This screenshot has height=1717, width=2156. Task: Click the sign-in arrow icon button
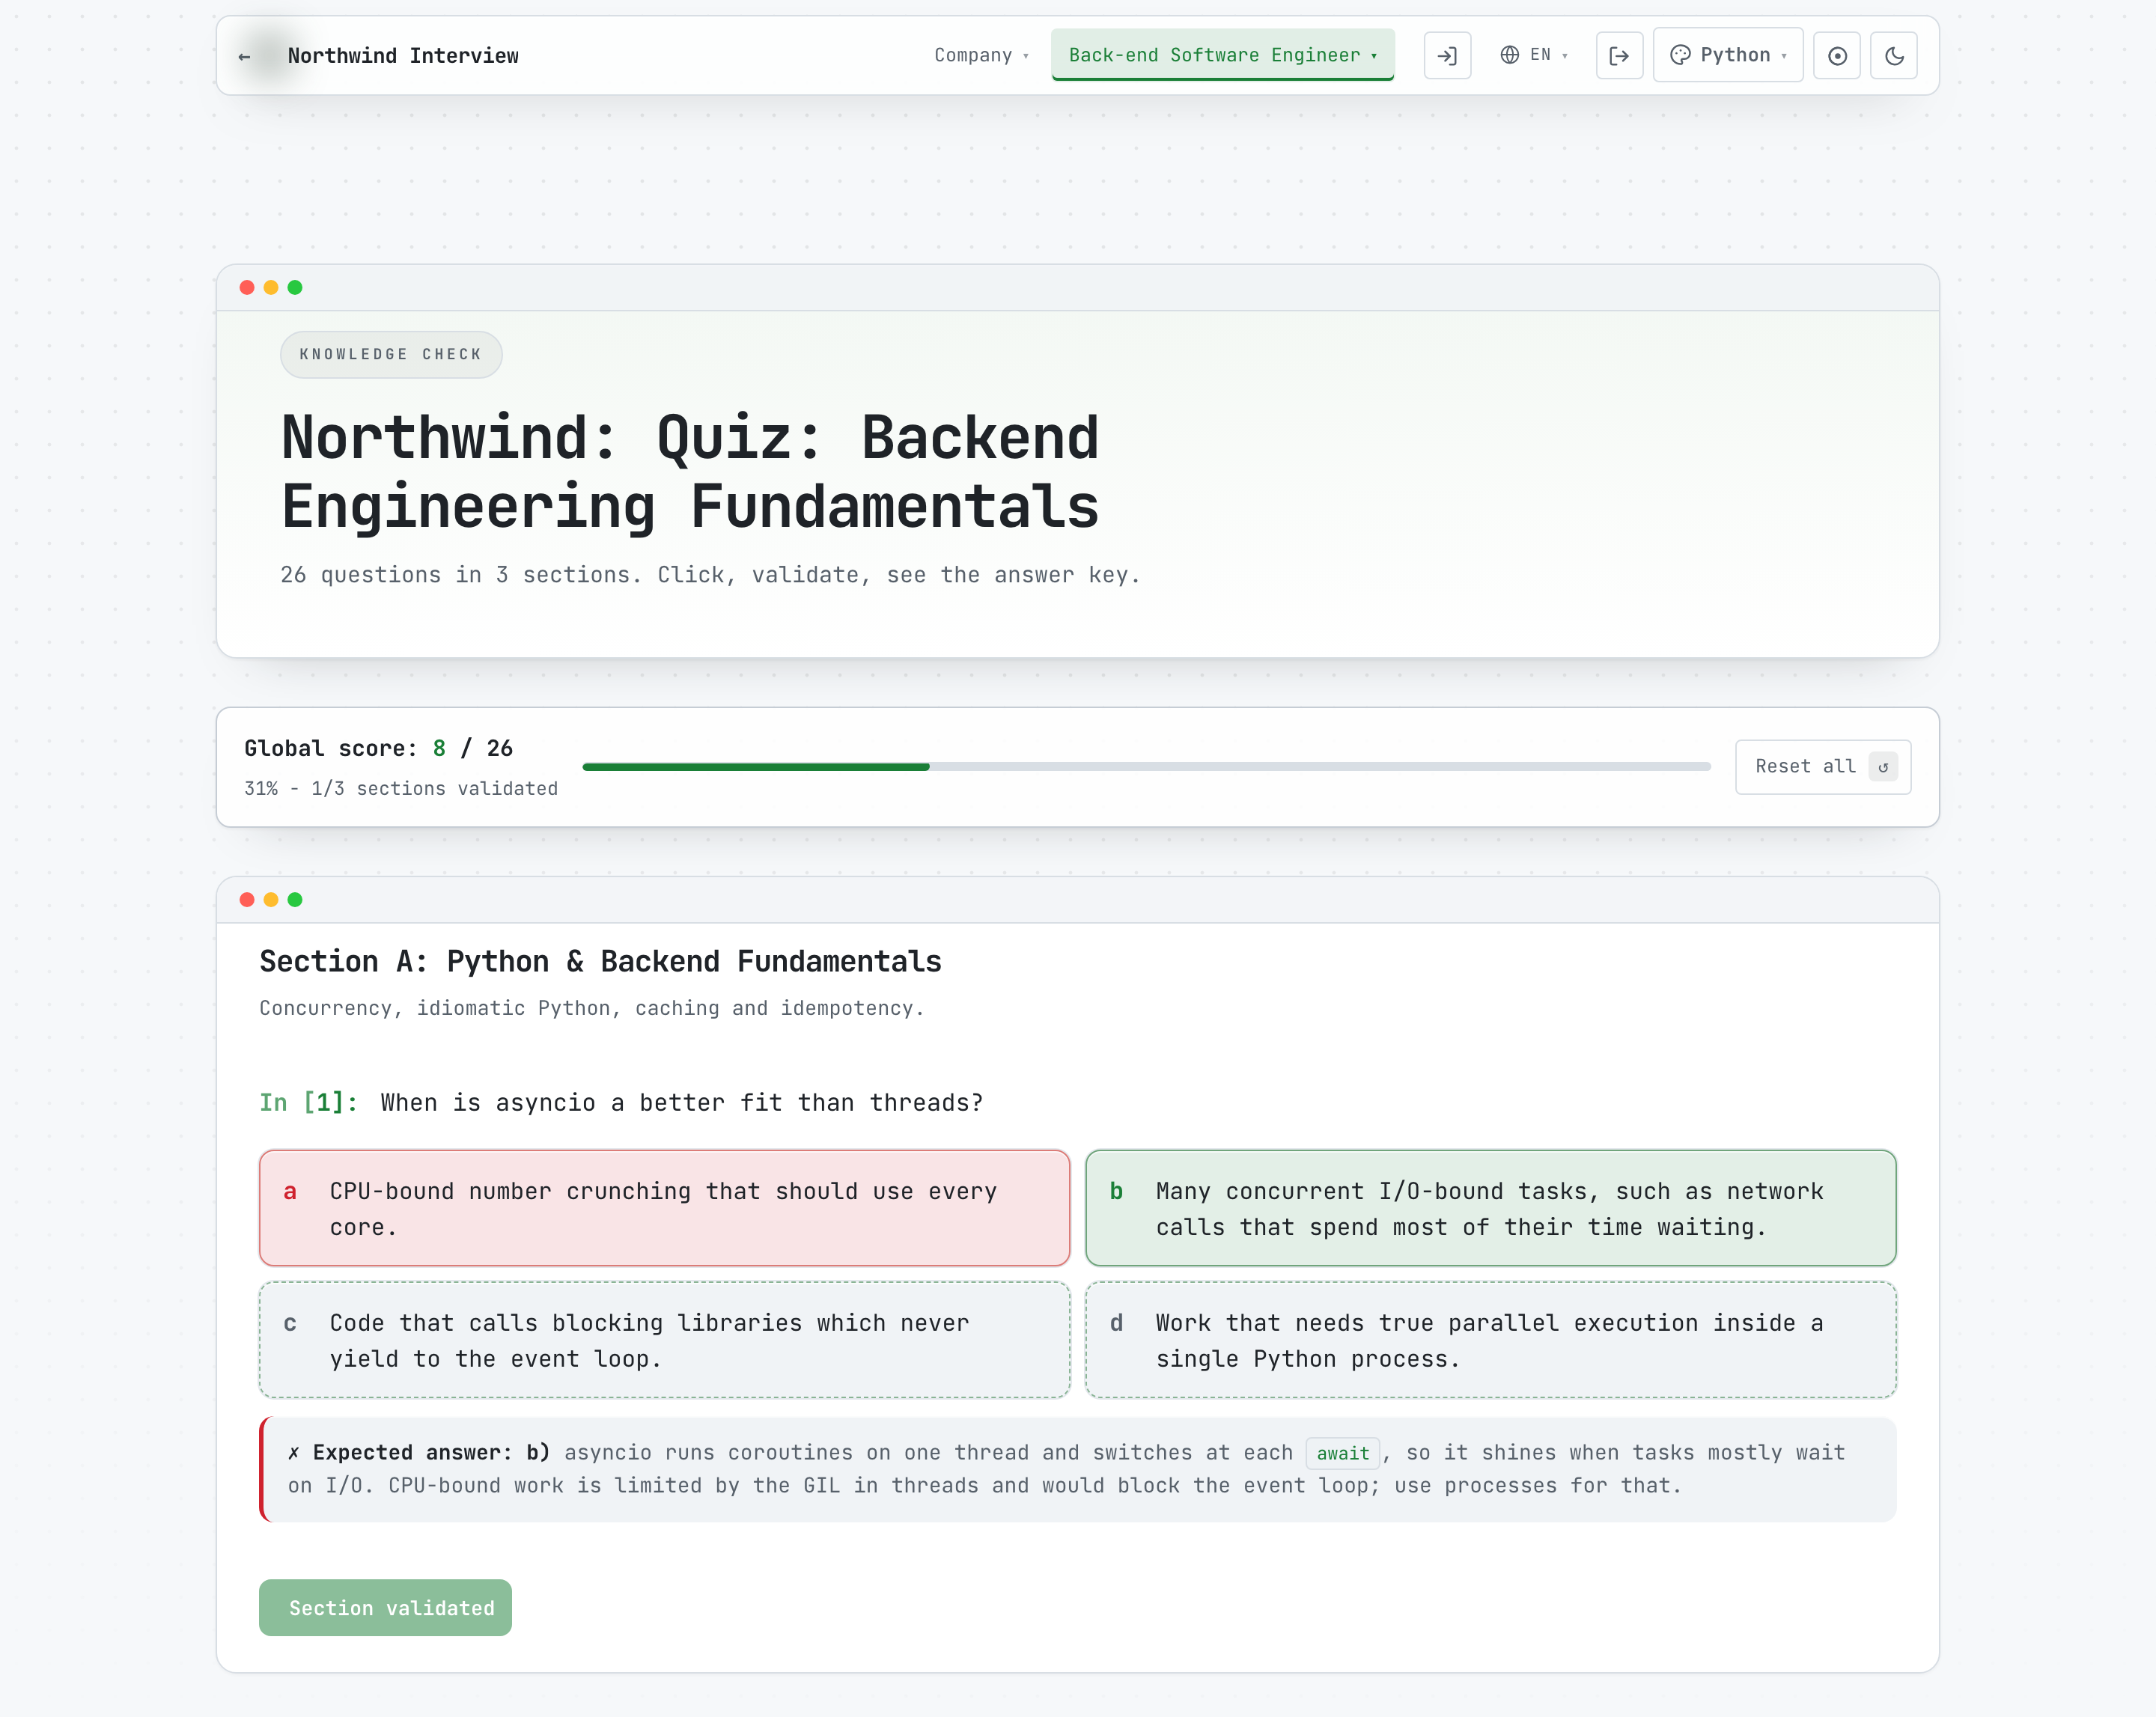[1447, 56]
